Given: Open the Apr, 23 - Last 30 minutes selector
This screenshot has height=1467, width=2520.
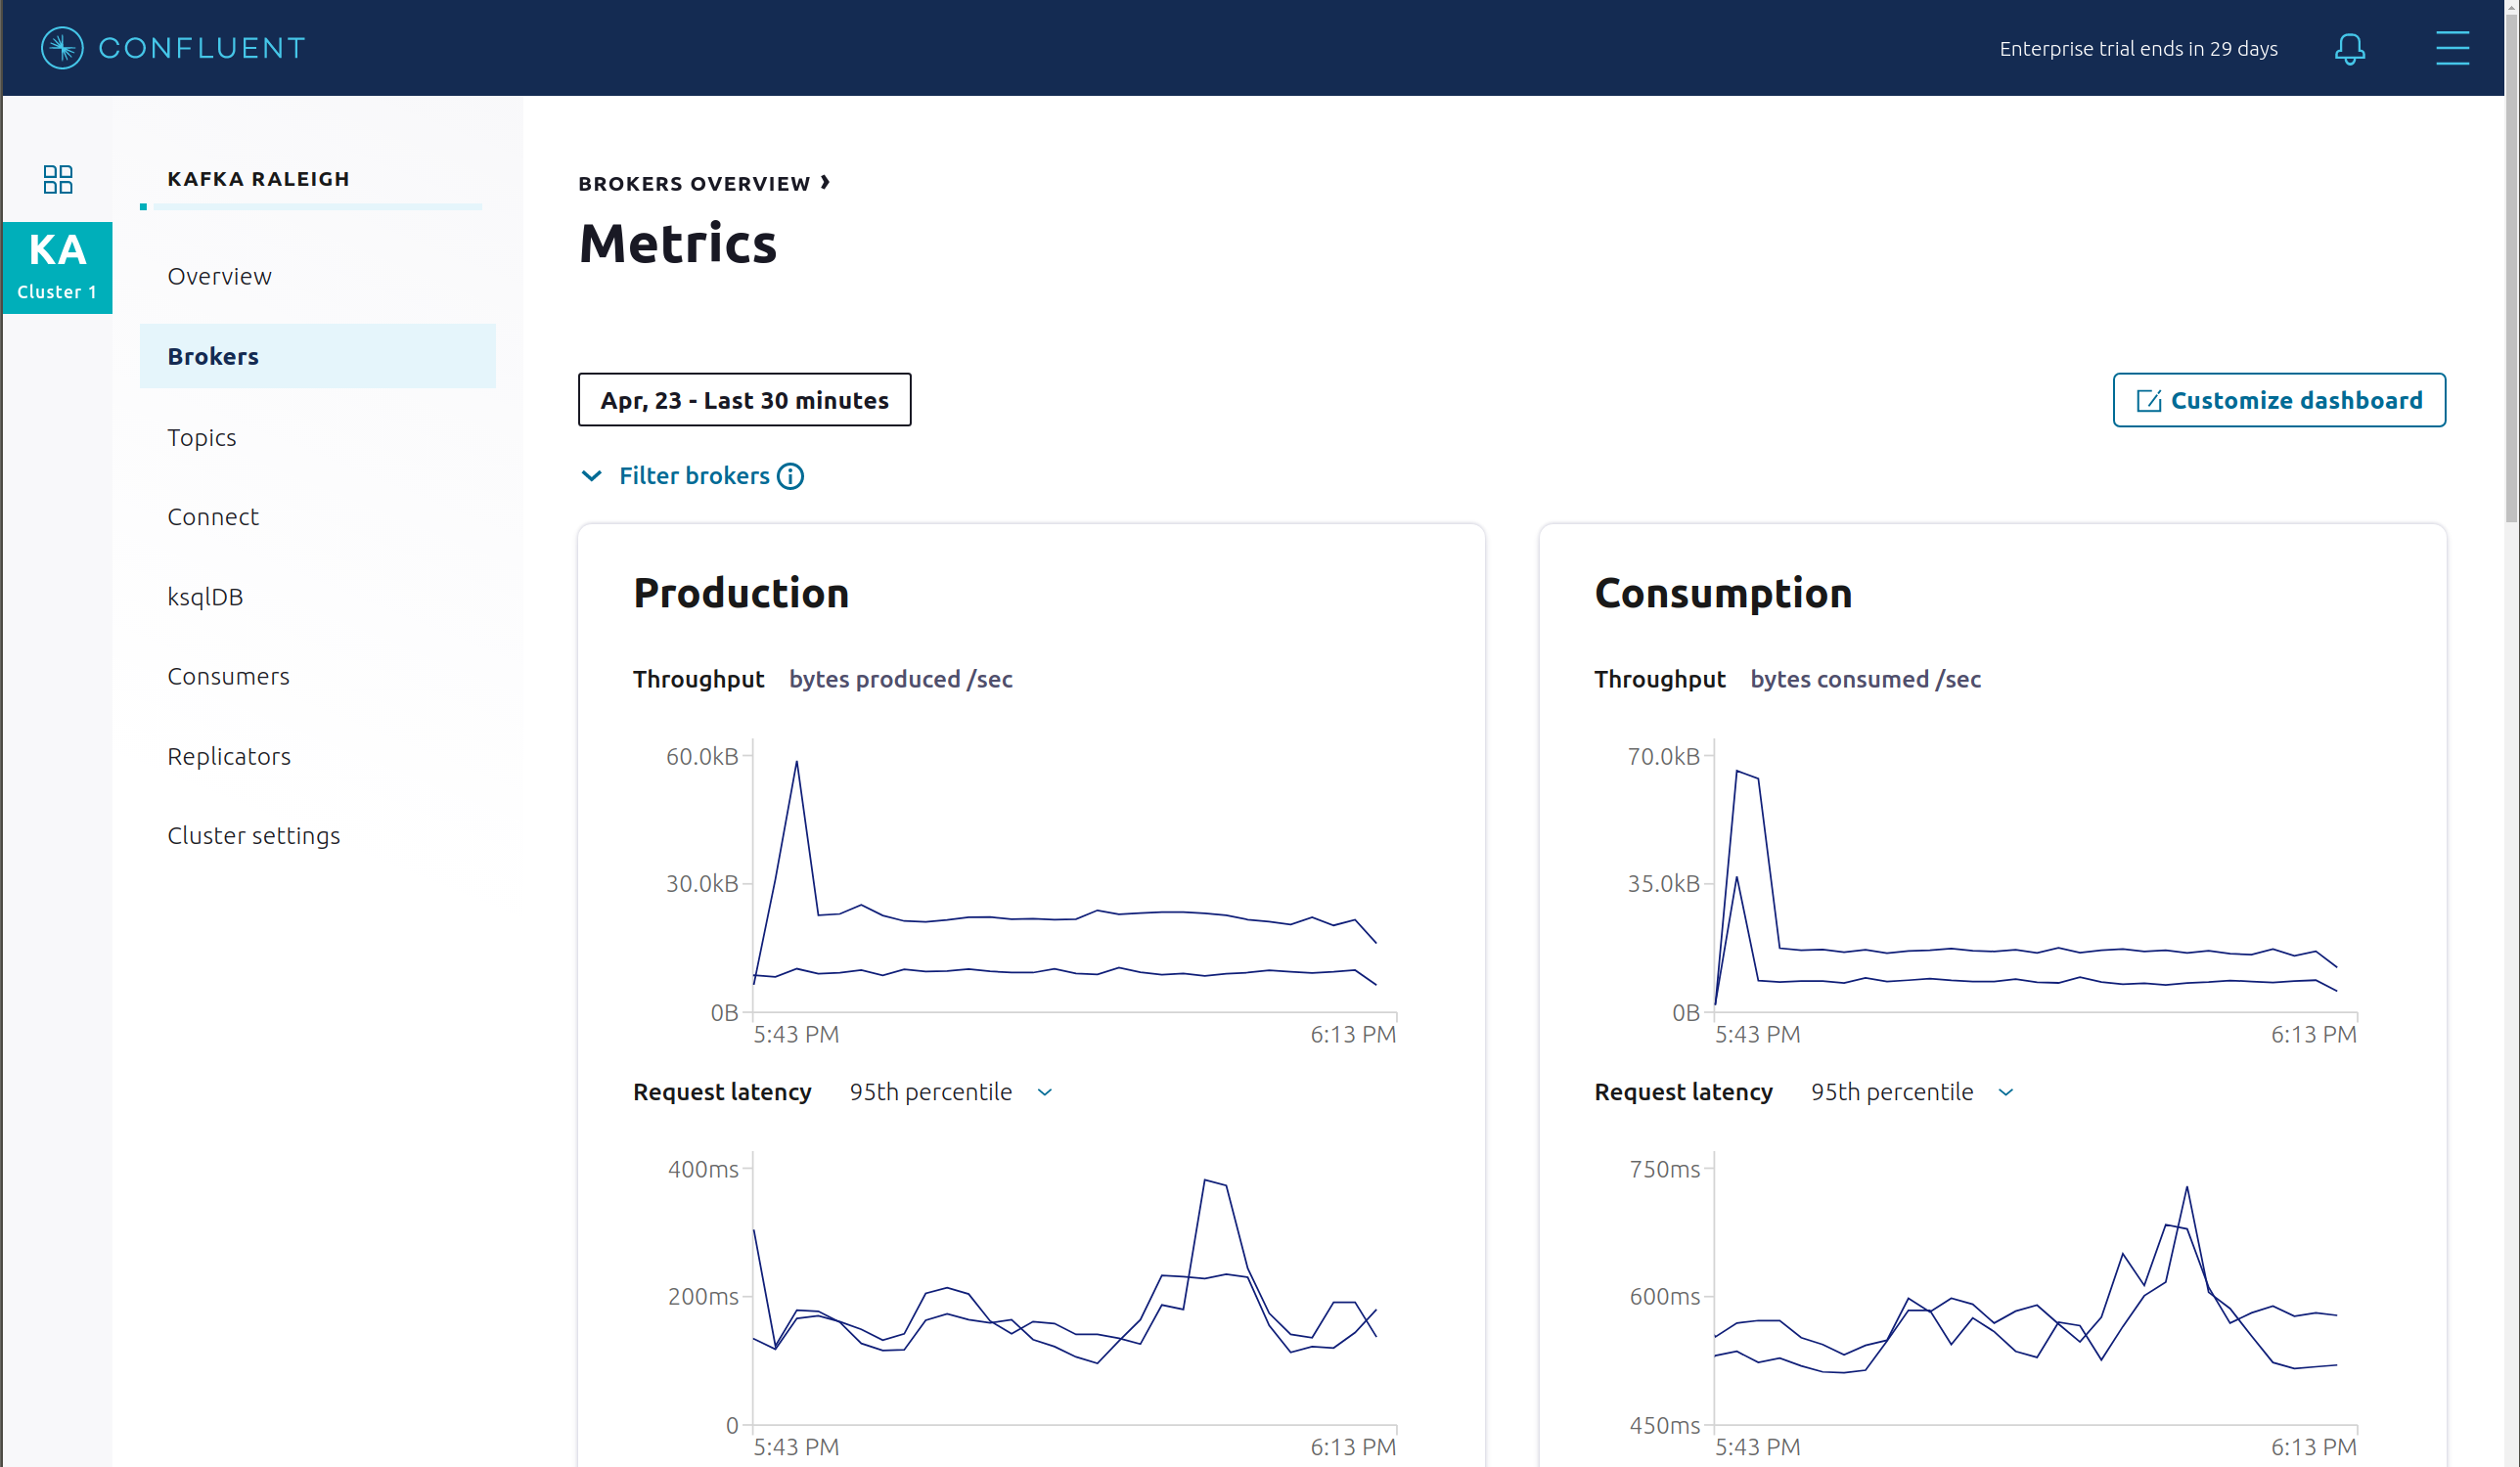Looking at the screenshot, I should [x=744, y=400].
